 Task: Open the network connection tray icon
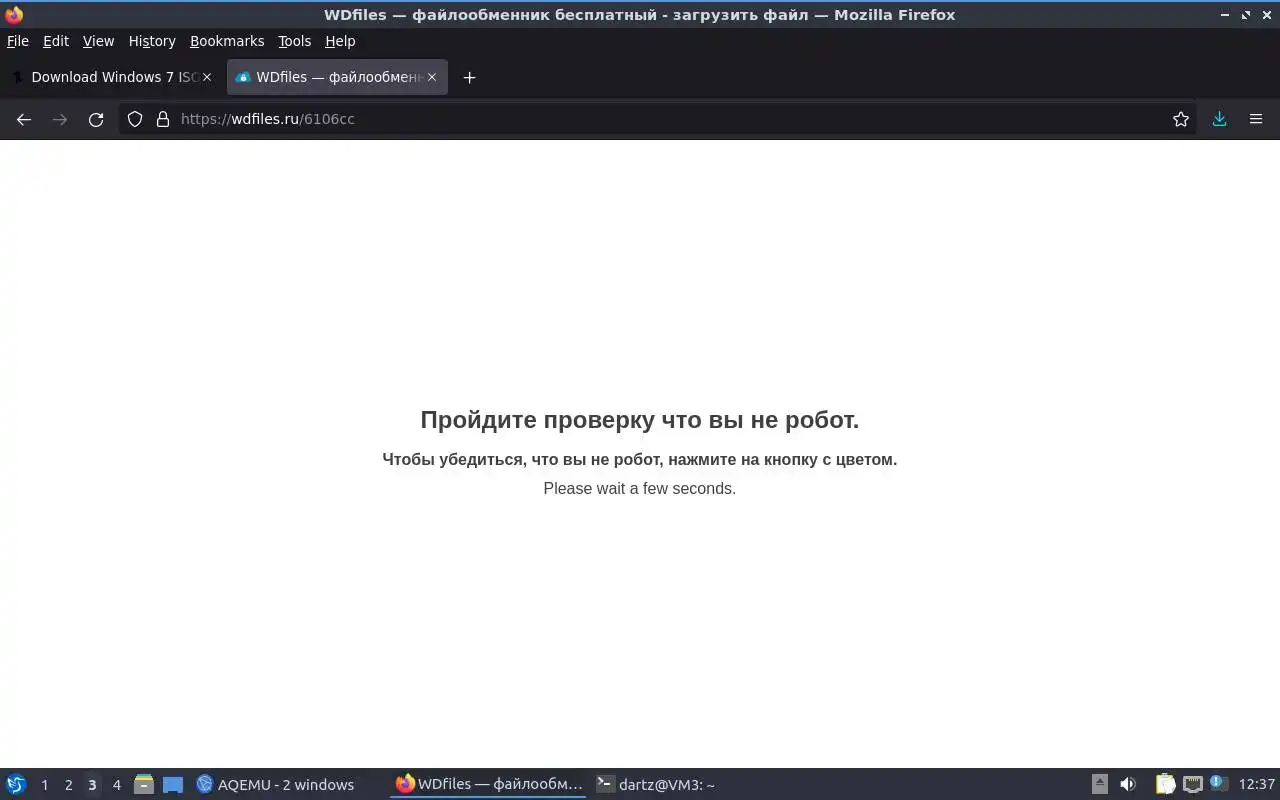[1192, 784]
